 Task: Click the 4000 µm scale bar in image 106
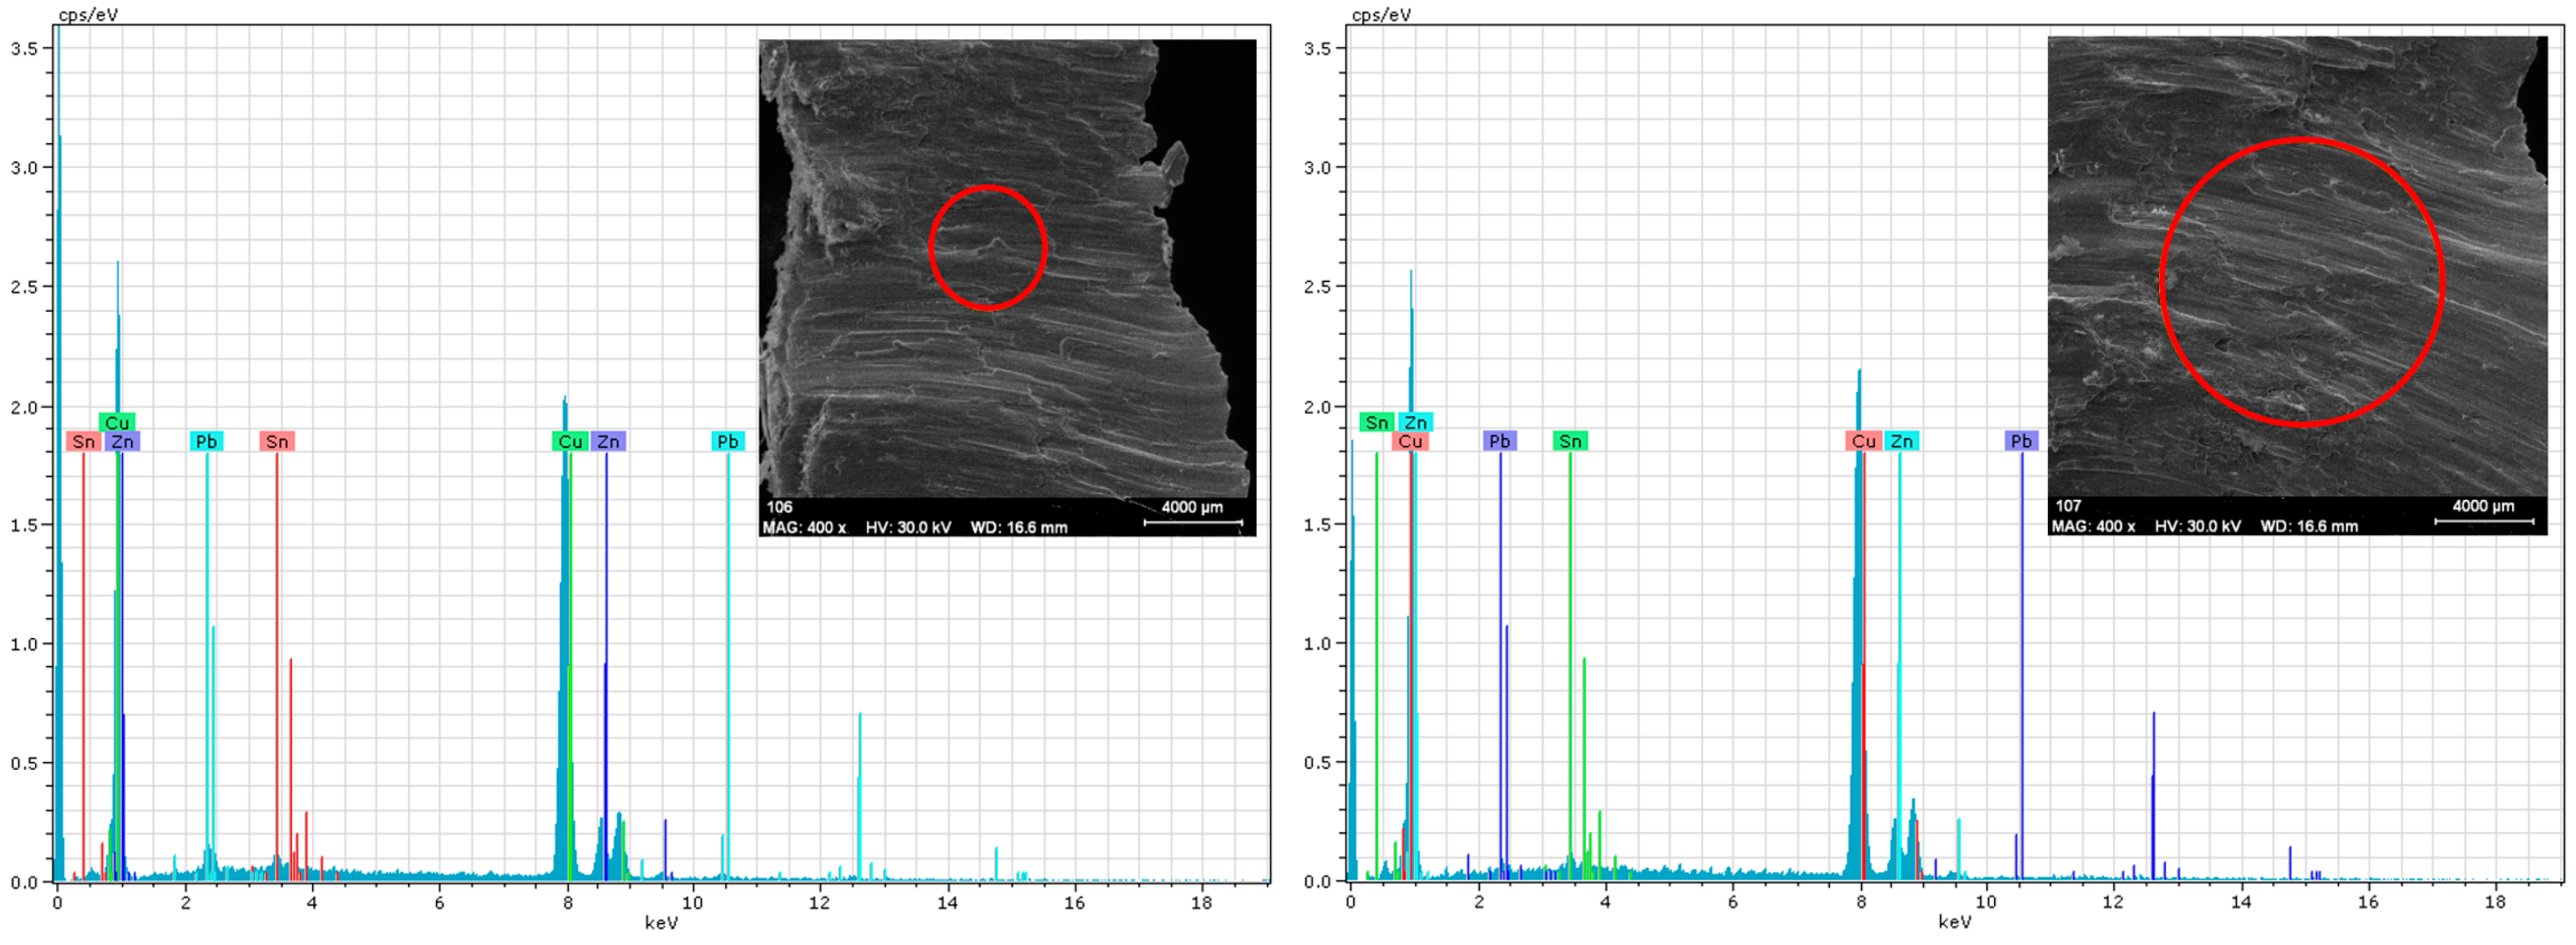point(1192,521)
